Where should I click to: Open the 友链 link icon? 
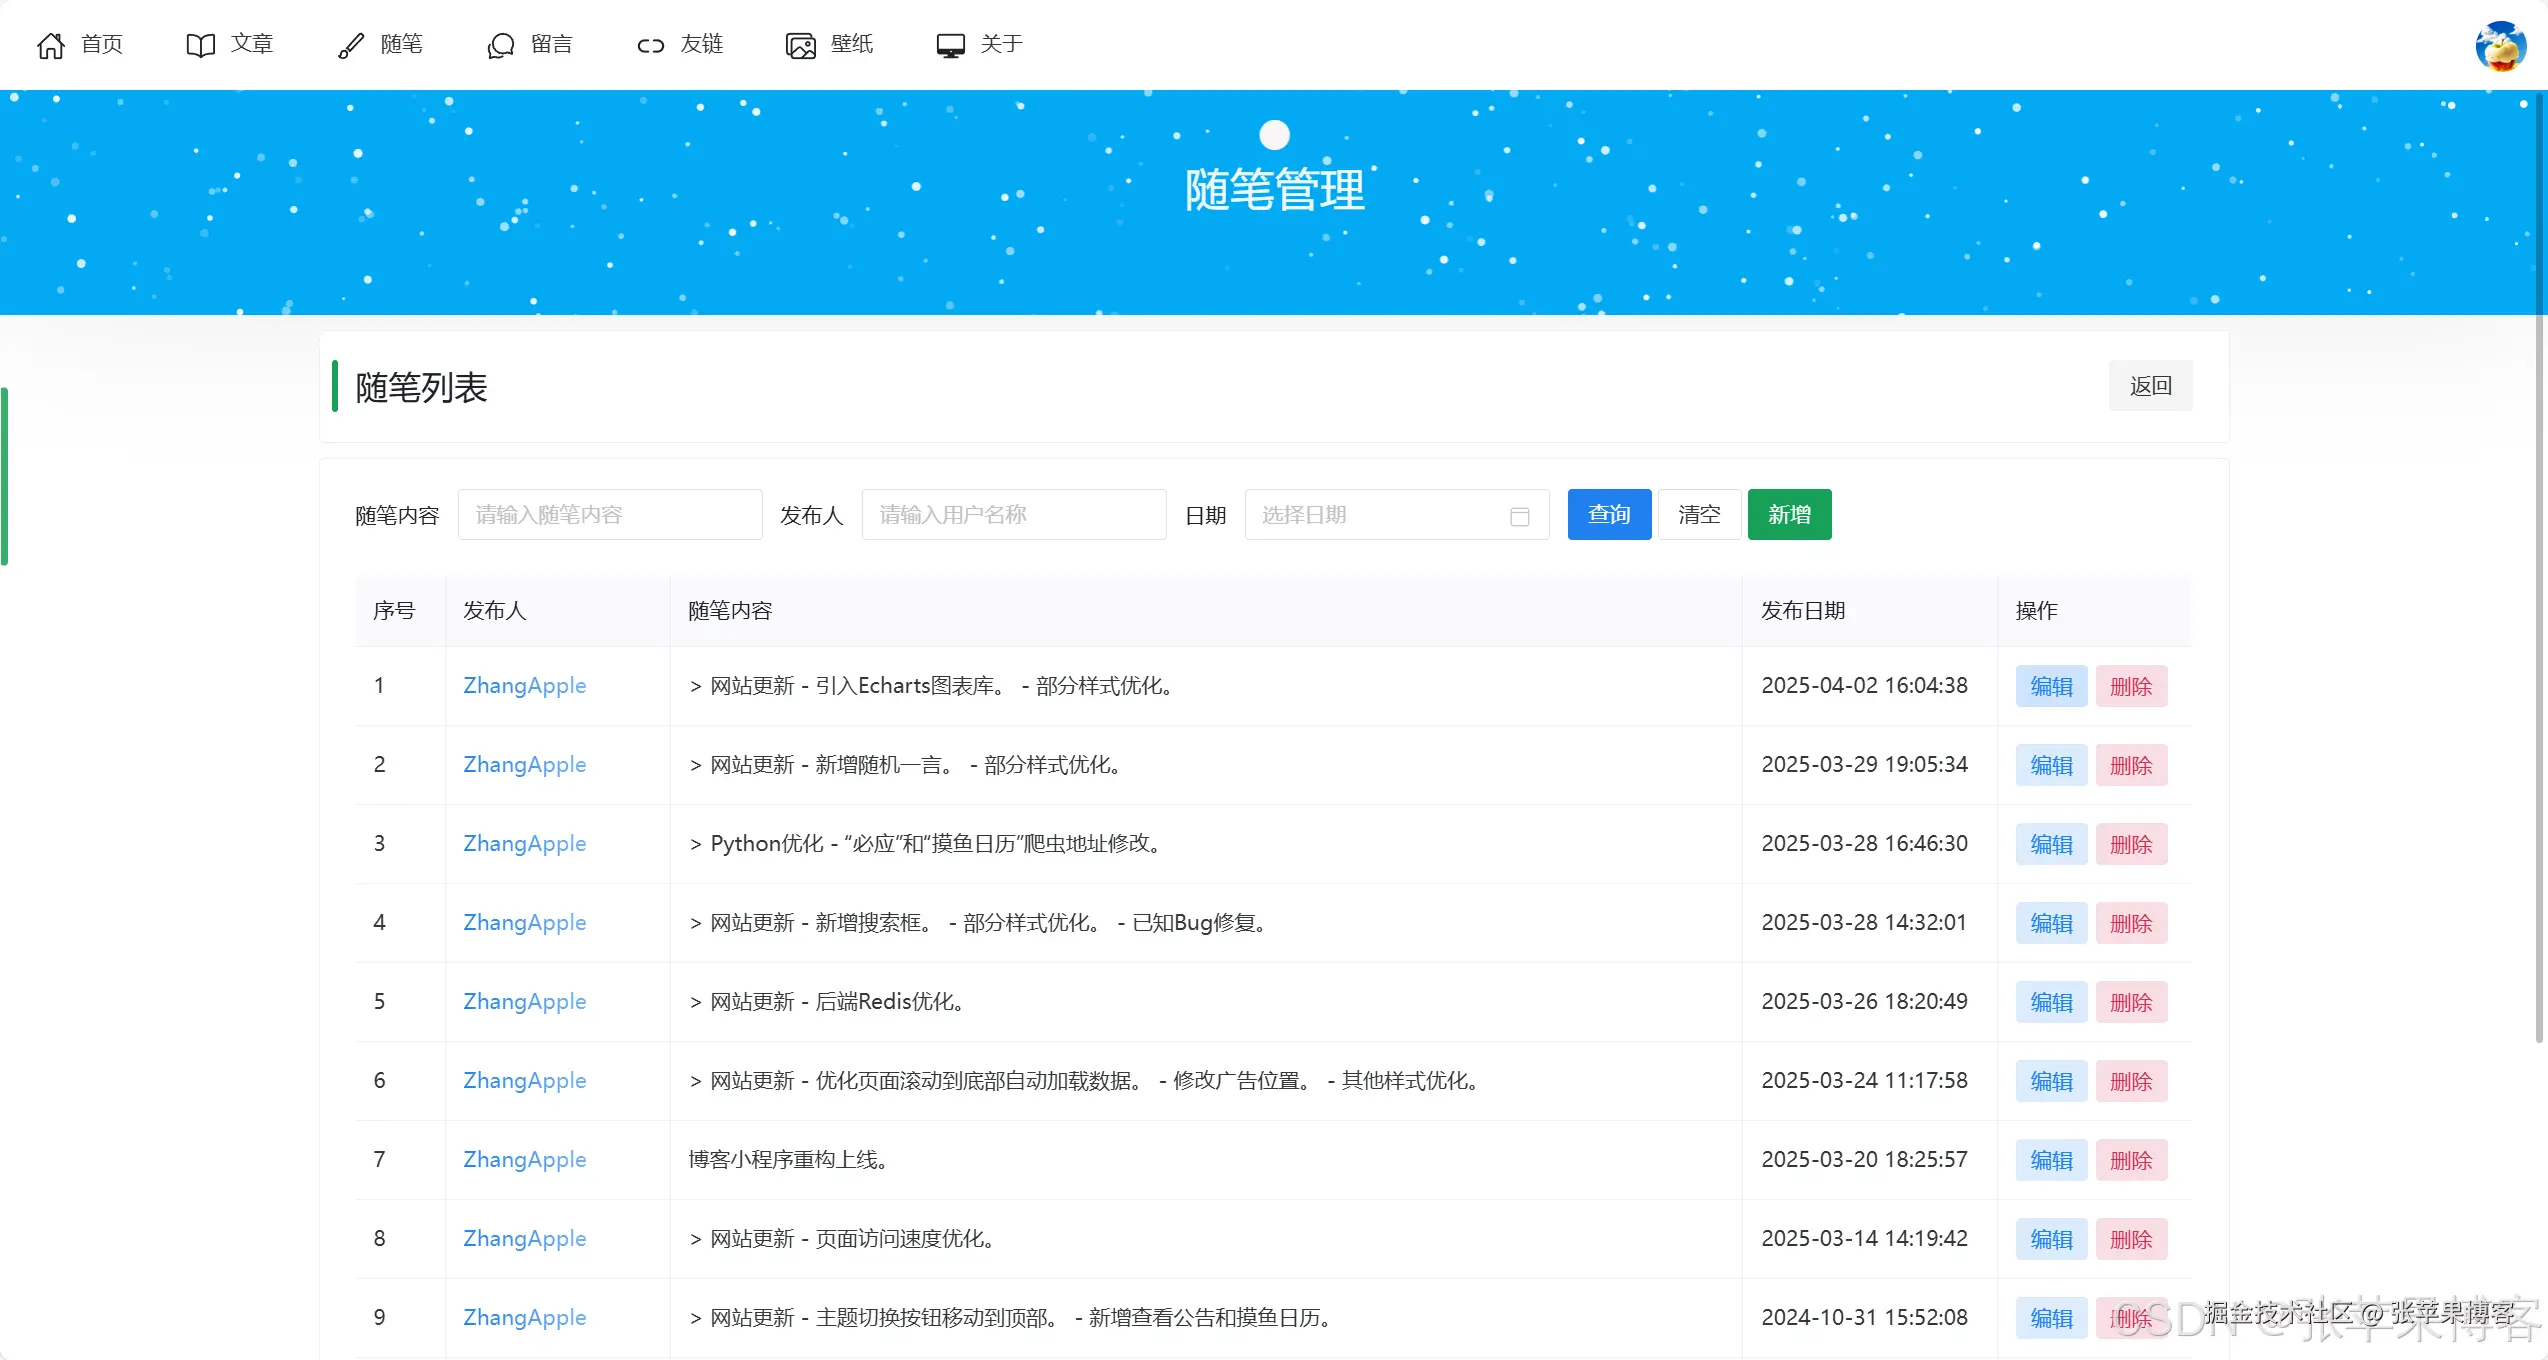[650, 45]
